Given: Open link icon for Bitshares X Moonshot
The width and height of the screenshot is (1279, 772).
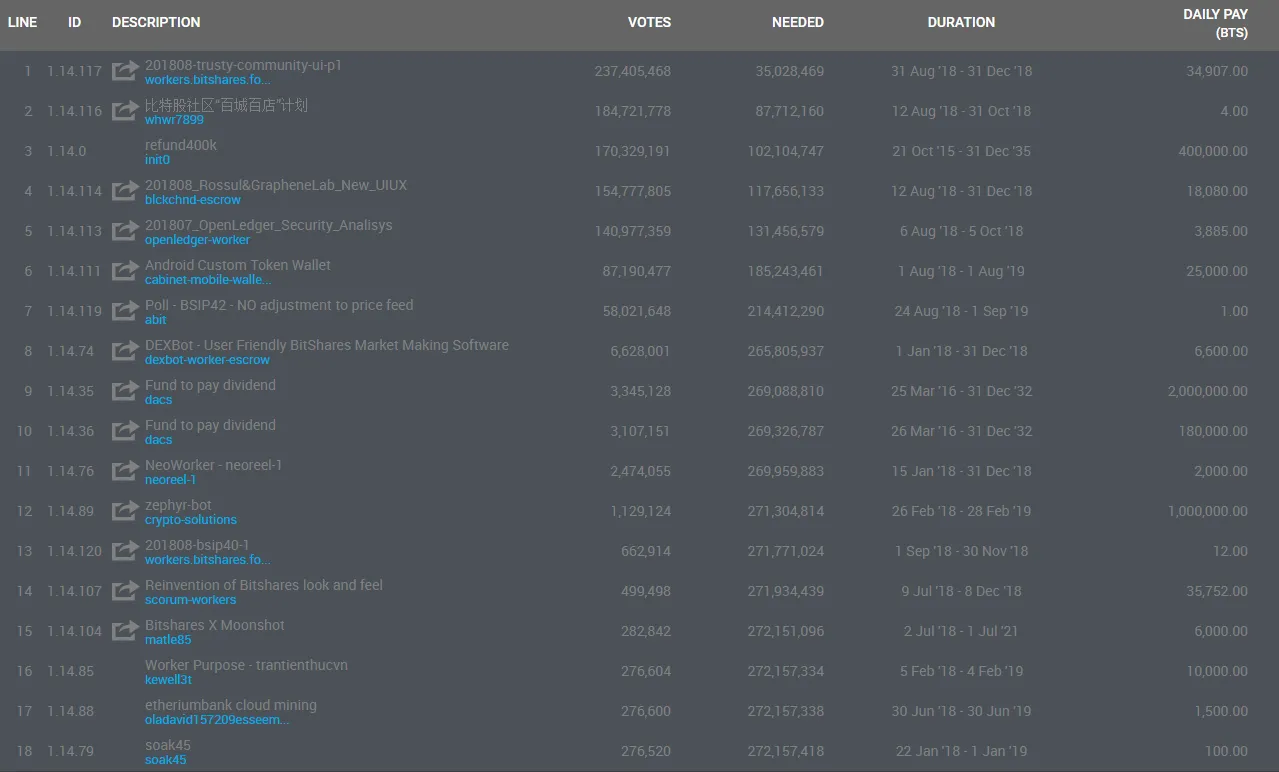Looking at the screenshot, I should [x=125, y=631].
